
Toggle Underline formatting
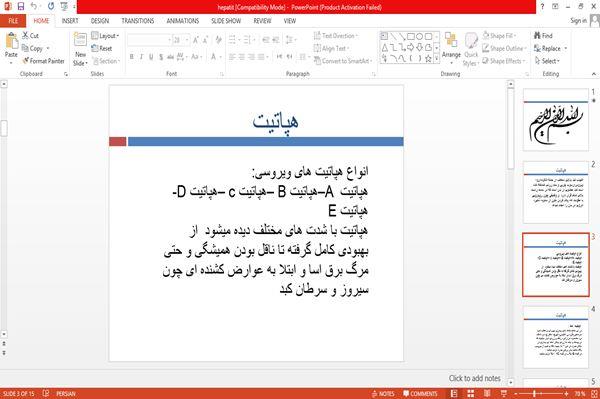coord(151,57)
